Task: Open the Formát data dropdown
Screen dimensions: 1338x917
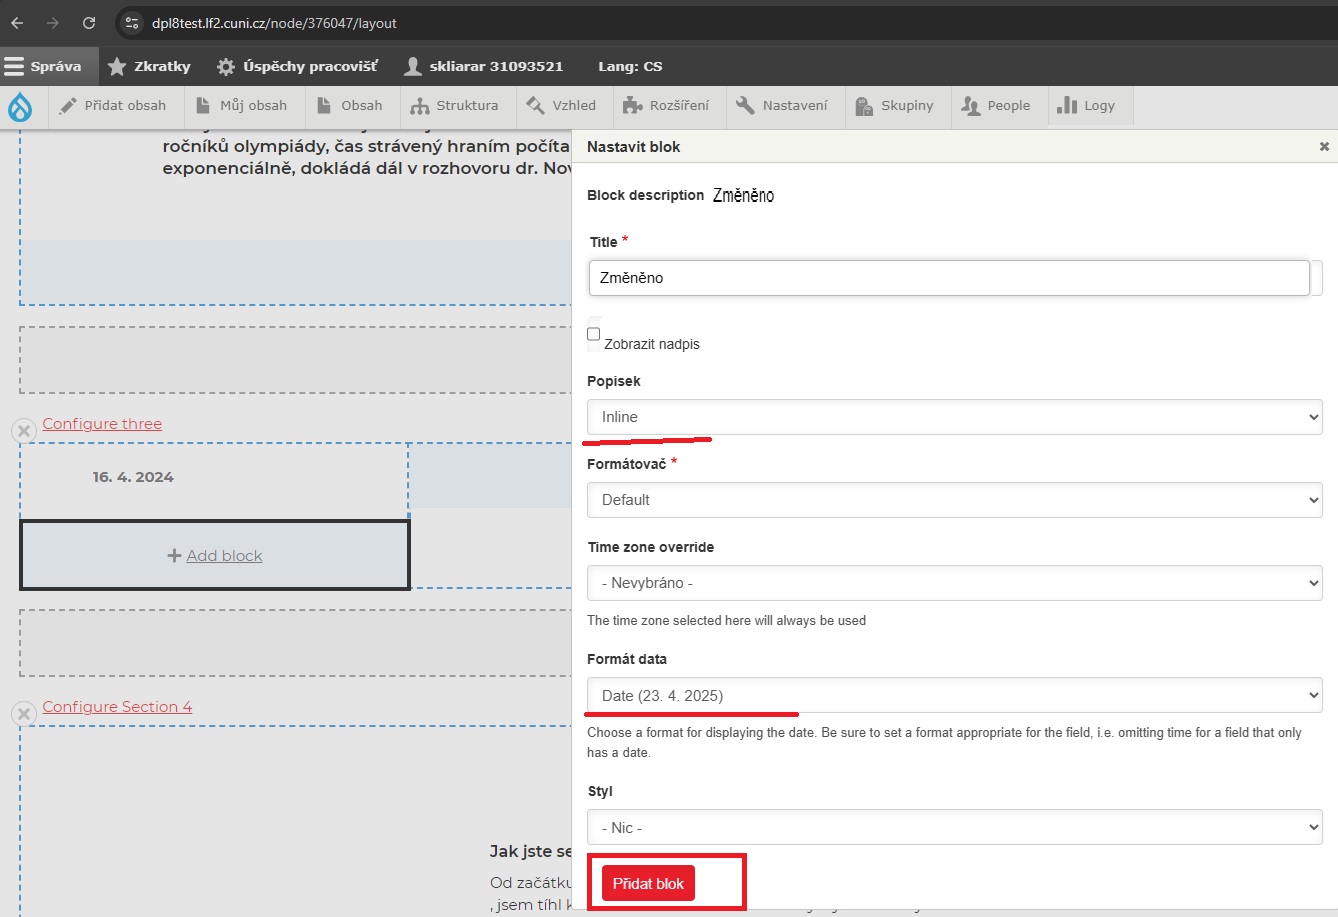Action: [x=955, y=695]
